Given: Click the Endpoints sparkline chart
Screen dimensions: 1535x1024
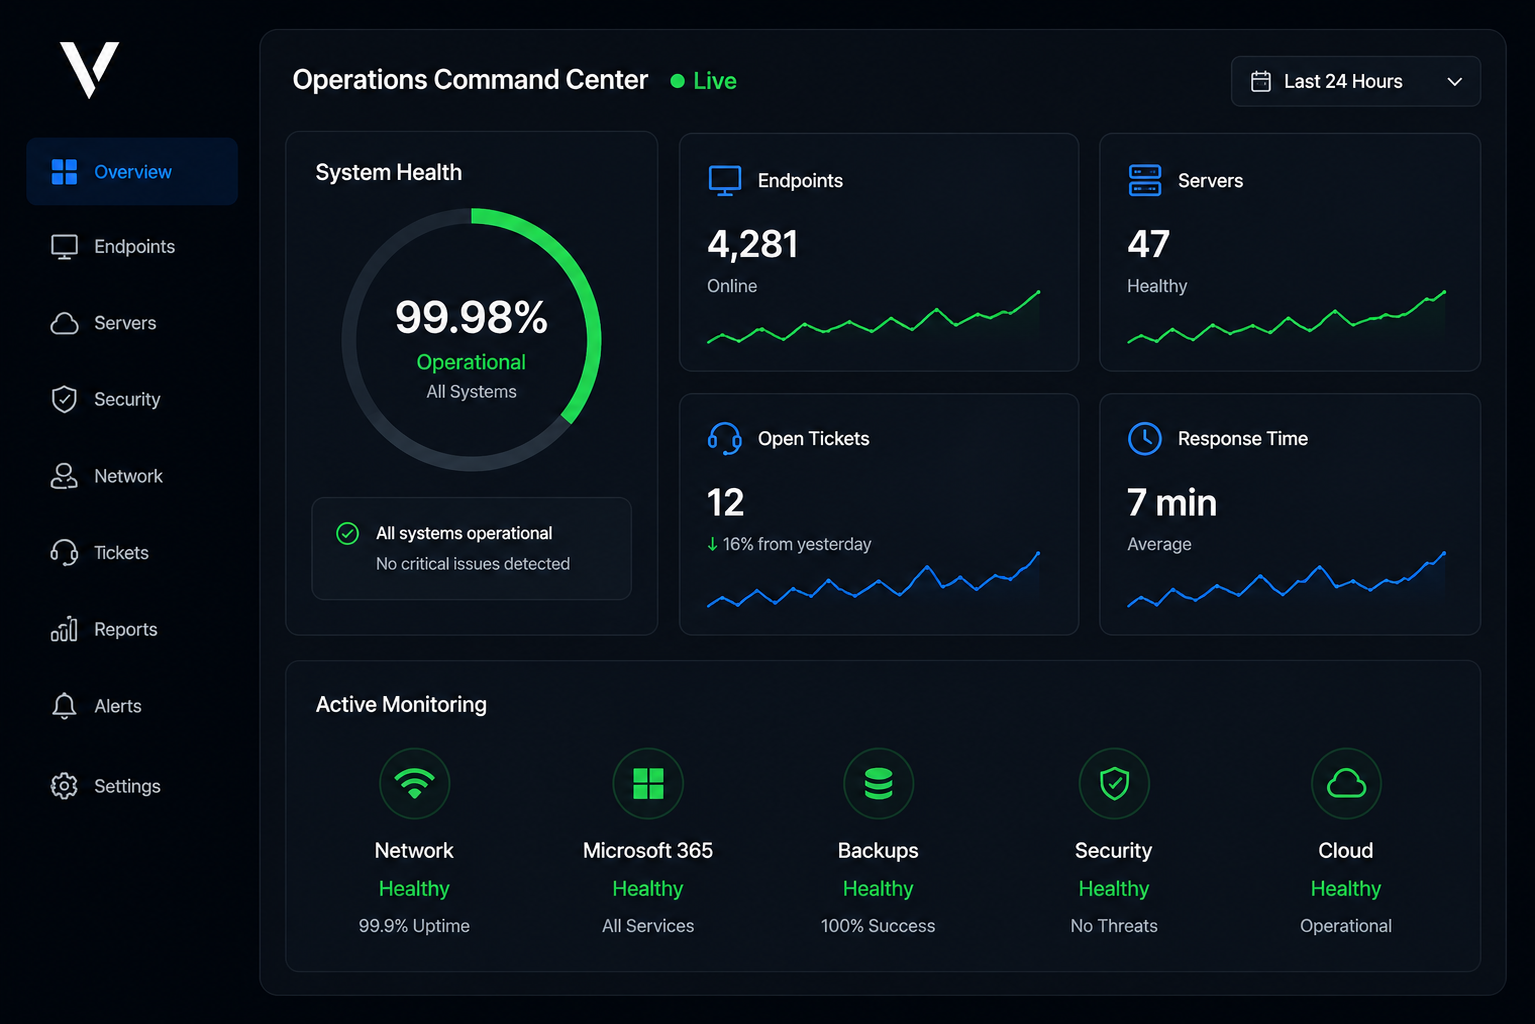Looking at the screenshot, I should (874, 319).
